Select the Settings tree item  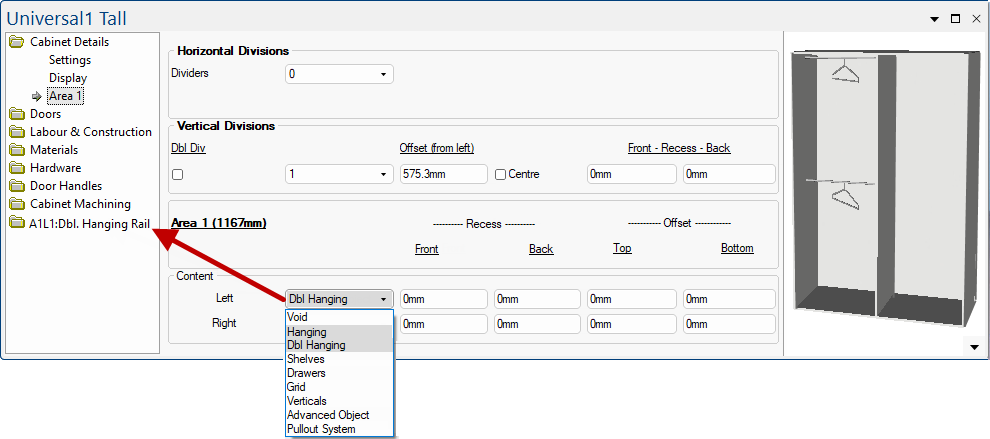pyautogui.click(x=70, y=60)
